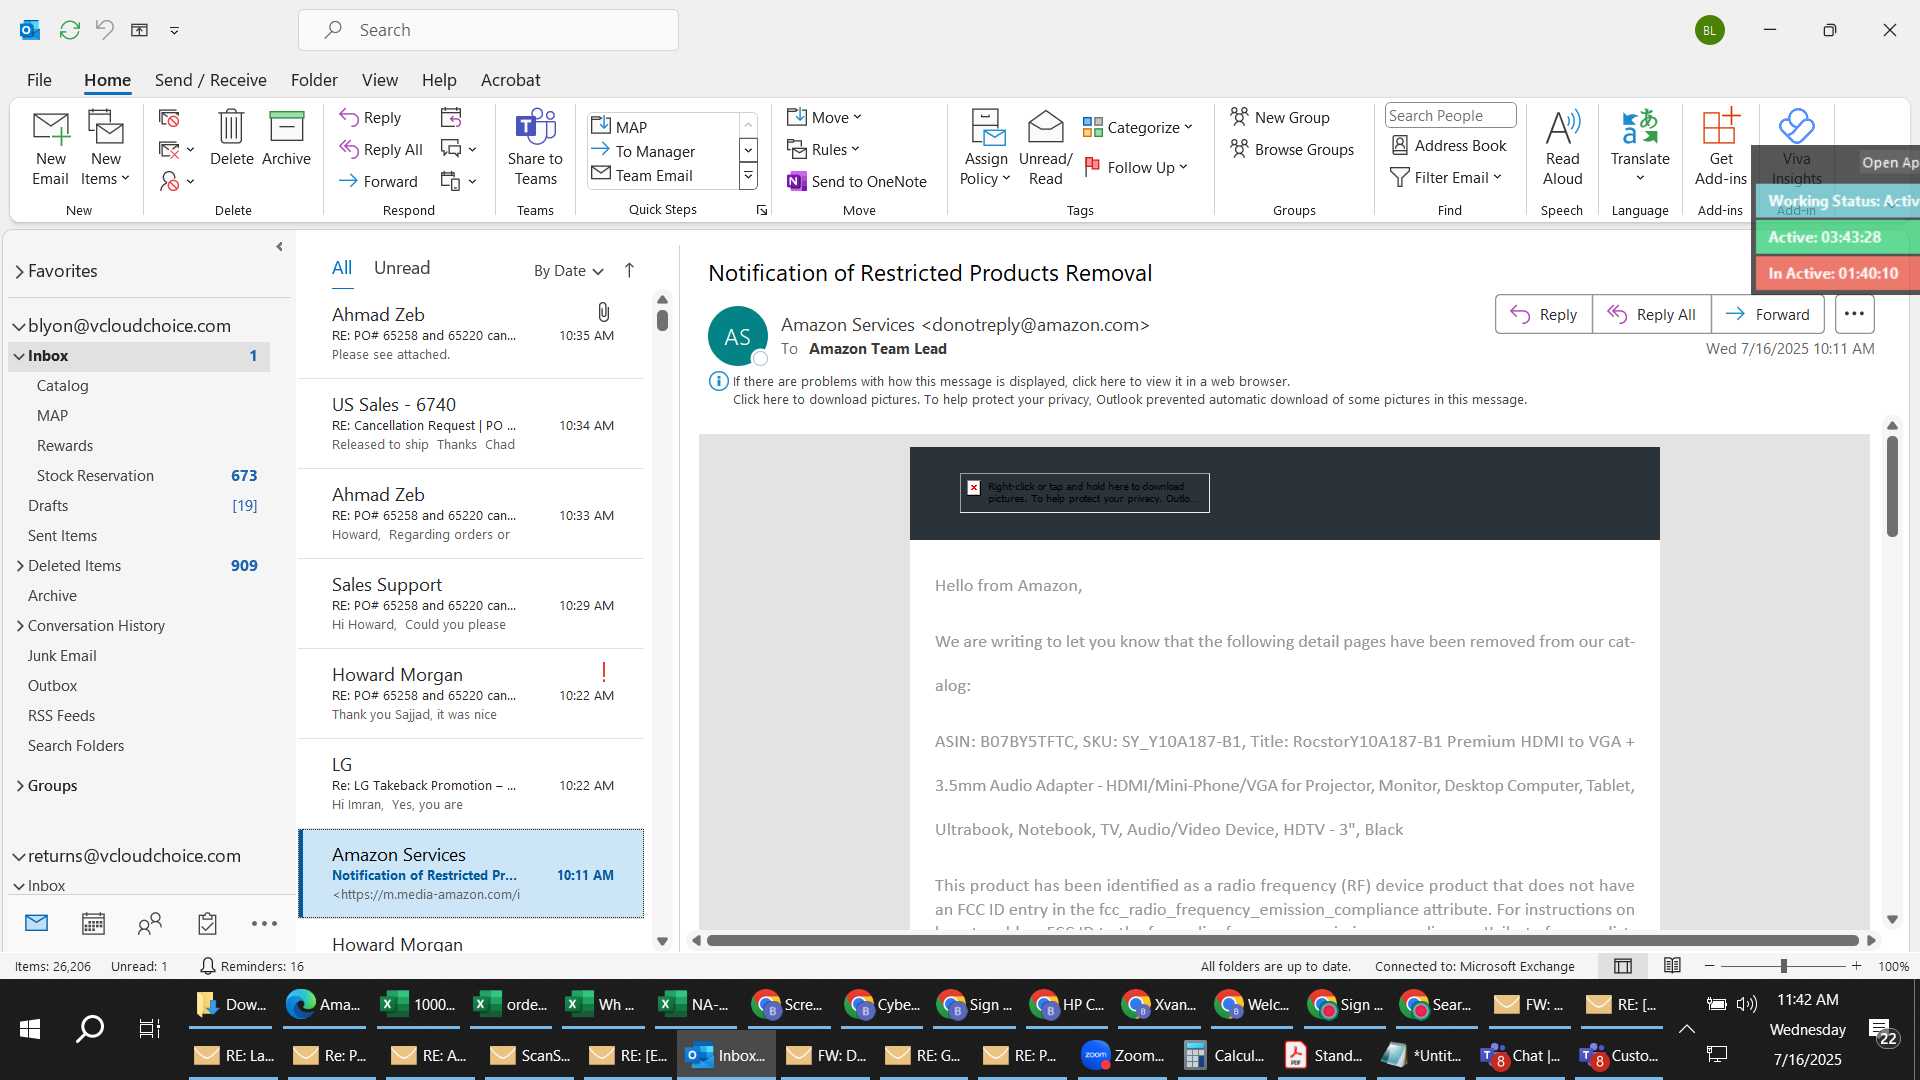
Task: Open the Filter Email dropdown
Action: pos(1446,177)
